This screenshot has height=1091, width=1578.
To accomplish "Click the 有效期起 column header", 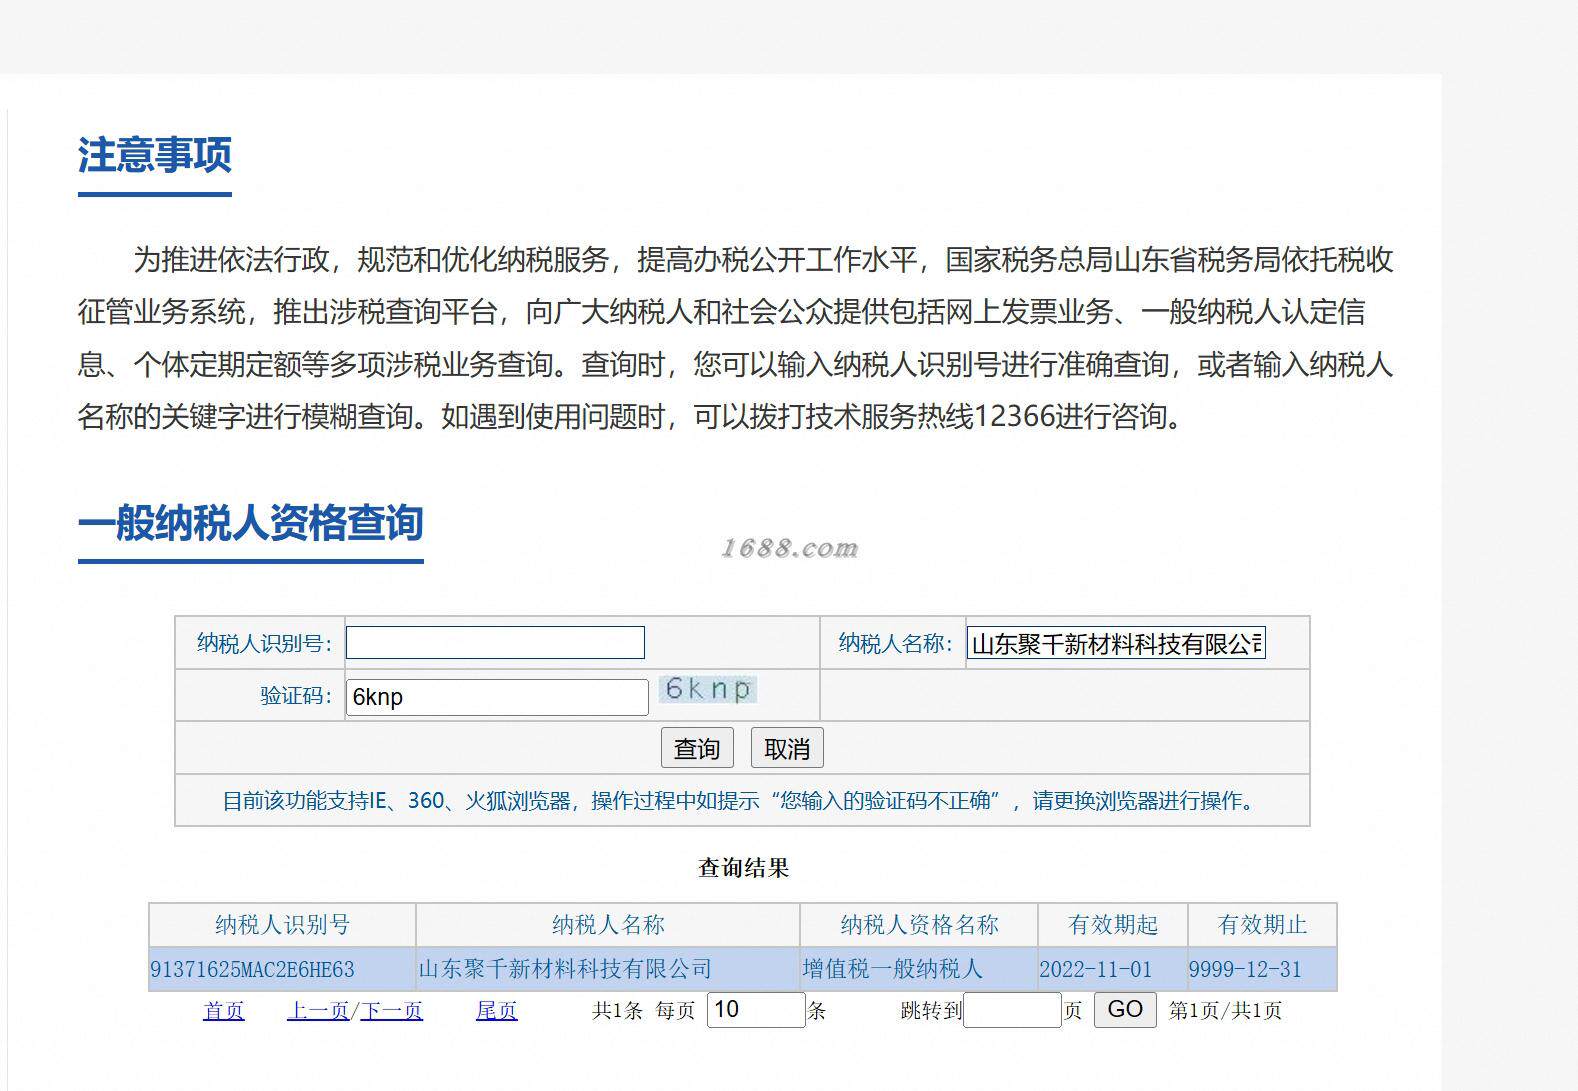I will click(x=1113, y=925).
